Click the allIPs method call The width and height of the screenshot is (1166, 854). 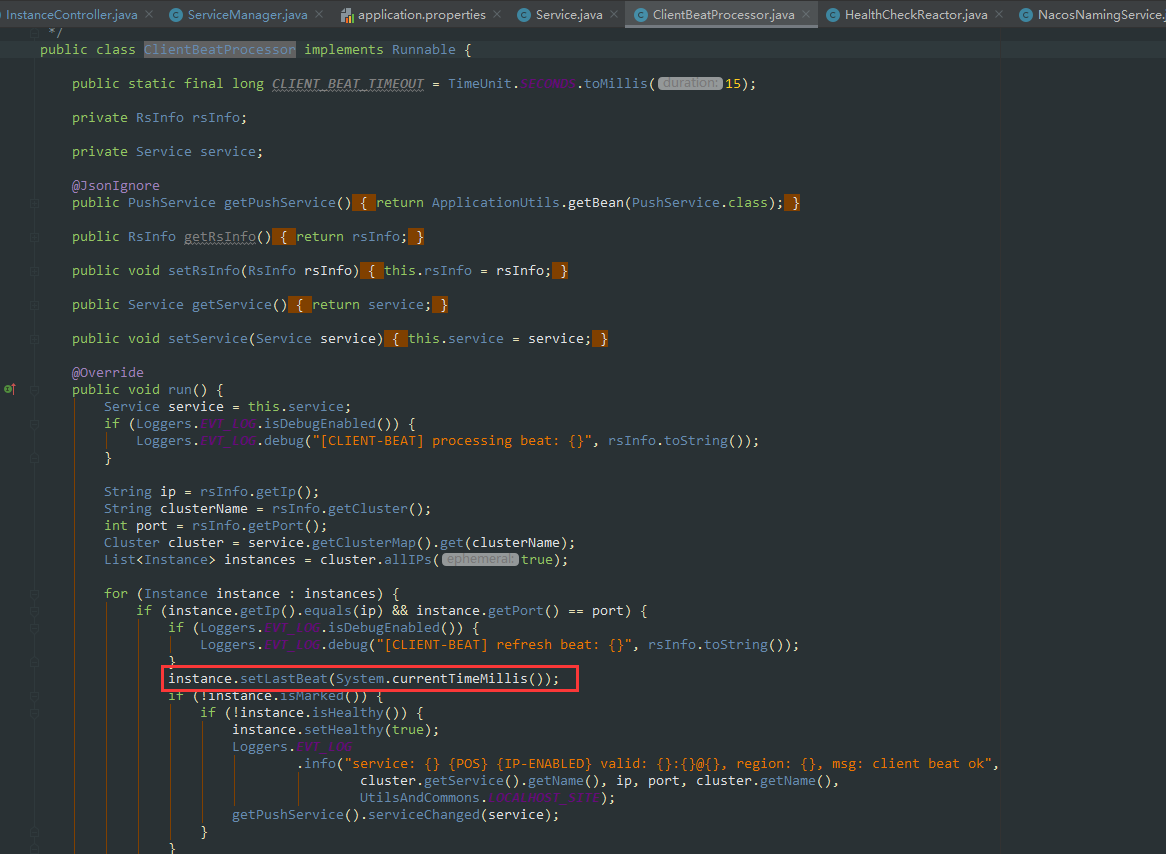[408, 559]
